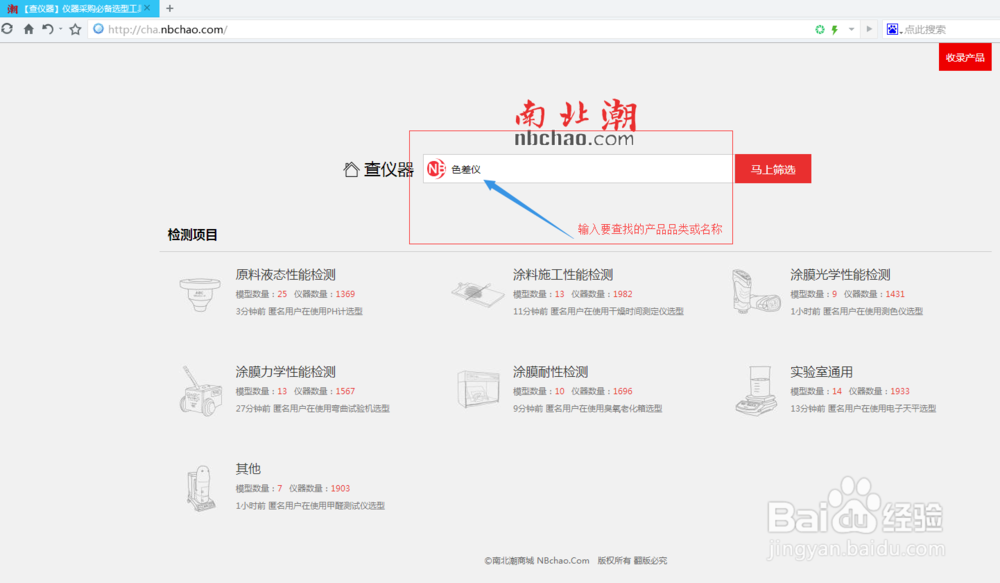Open 实验室通用 category link
Viewport: 1000px width, 583px height.
pos(821,372)
